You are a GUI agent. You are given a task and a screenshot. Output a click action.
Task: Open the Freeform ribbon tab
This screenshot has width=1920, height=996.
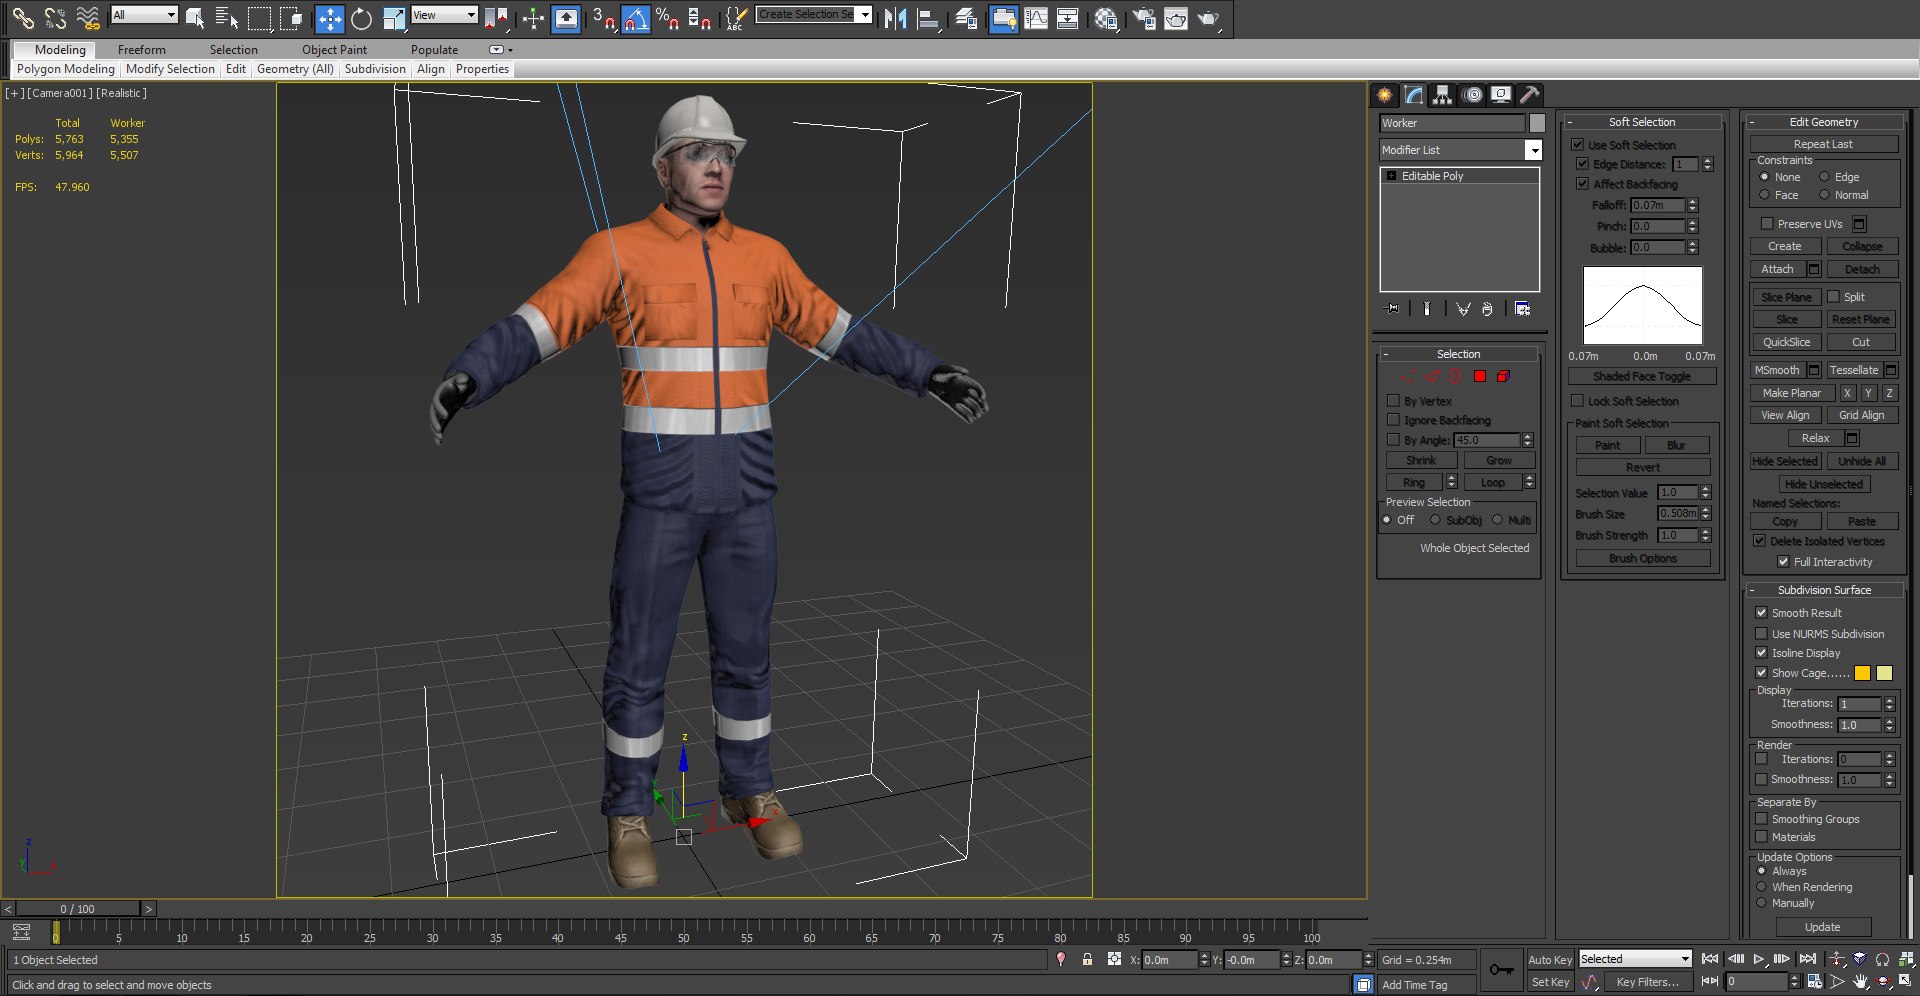[x=141, y=50]
